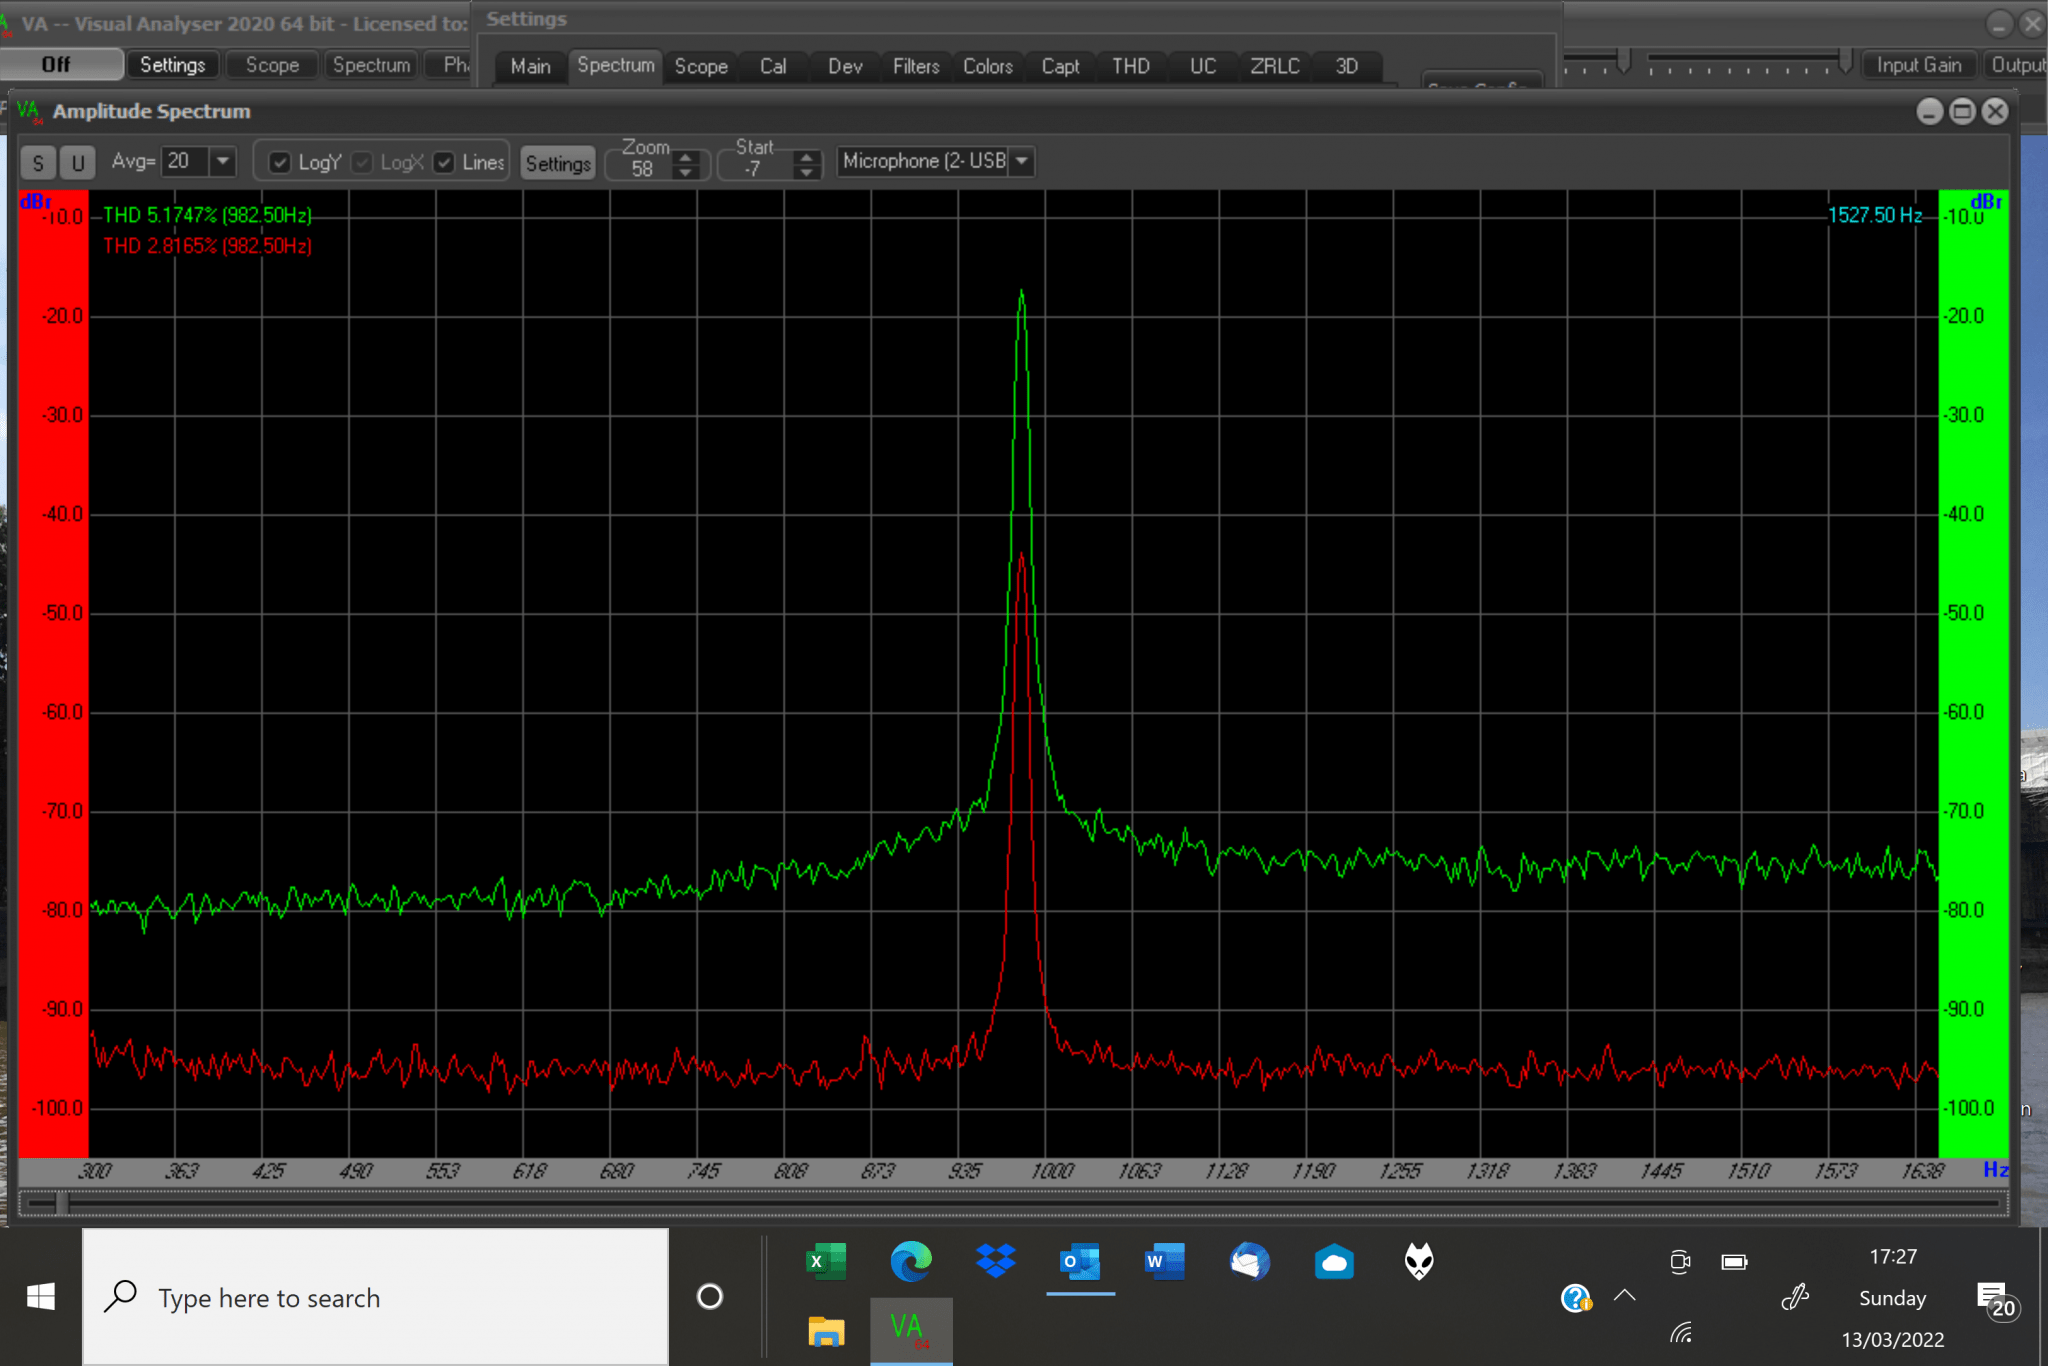Open Word from the taskbar
2048x1366 pixels.
(1165, 1262)
